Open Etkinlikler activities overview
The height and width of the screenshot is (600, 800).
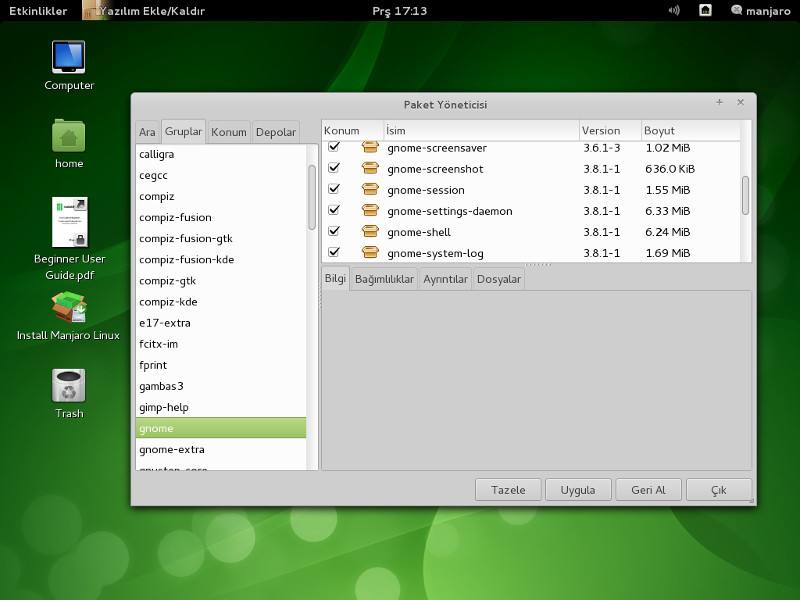click(38, 11)
